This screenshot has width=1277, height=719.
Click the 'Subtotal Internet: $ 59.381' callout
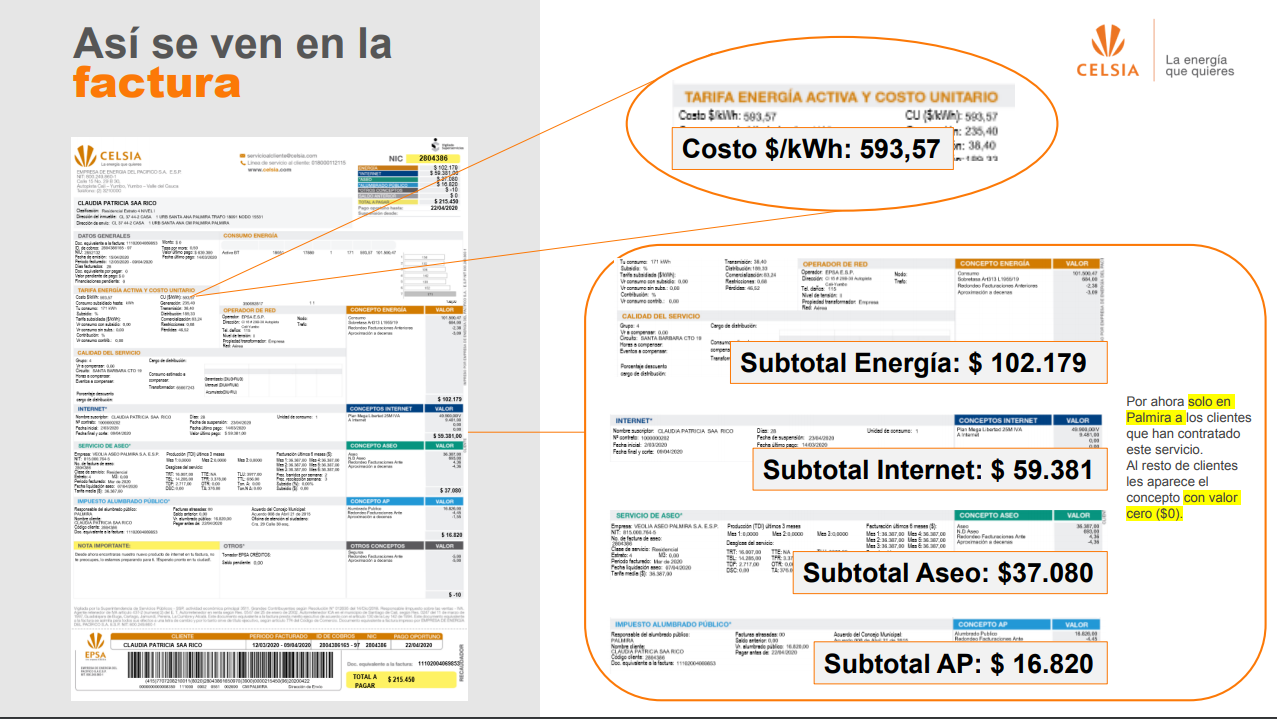[x=929, y=467]
